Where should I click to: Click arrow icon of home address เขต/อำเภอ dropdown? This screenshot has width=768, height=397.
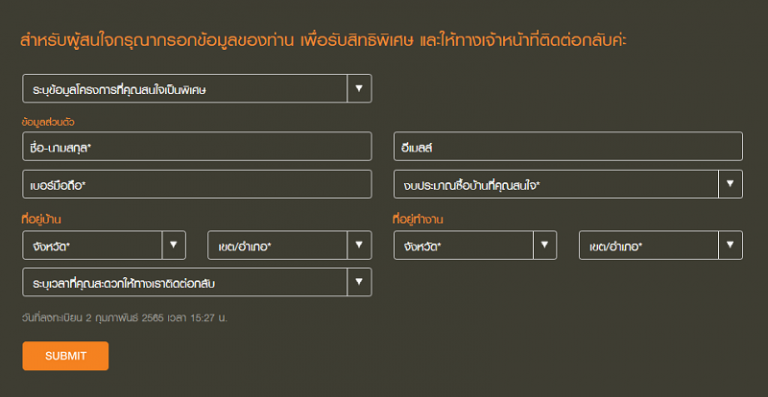point(359,245)
